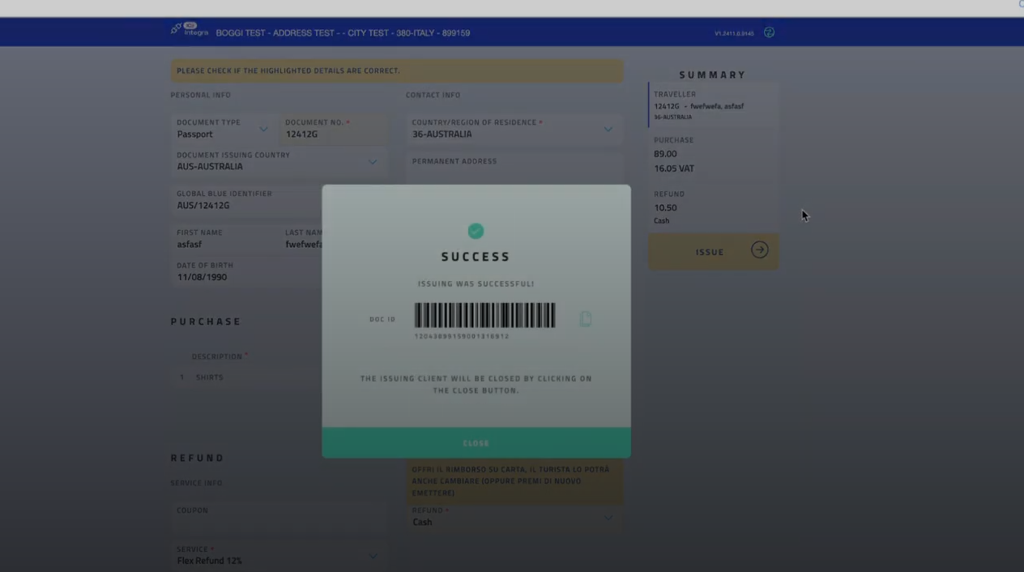
Task: Click the 89.00 purchase amount in Summary
Action: [665, 154]
